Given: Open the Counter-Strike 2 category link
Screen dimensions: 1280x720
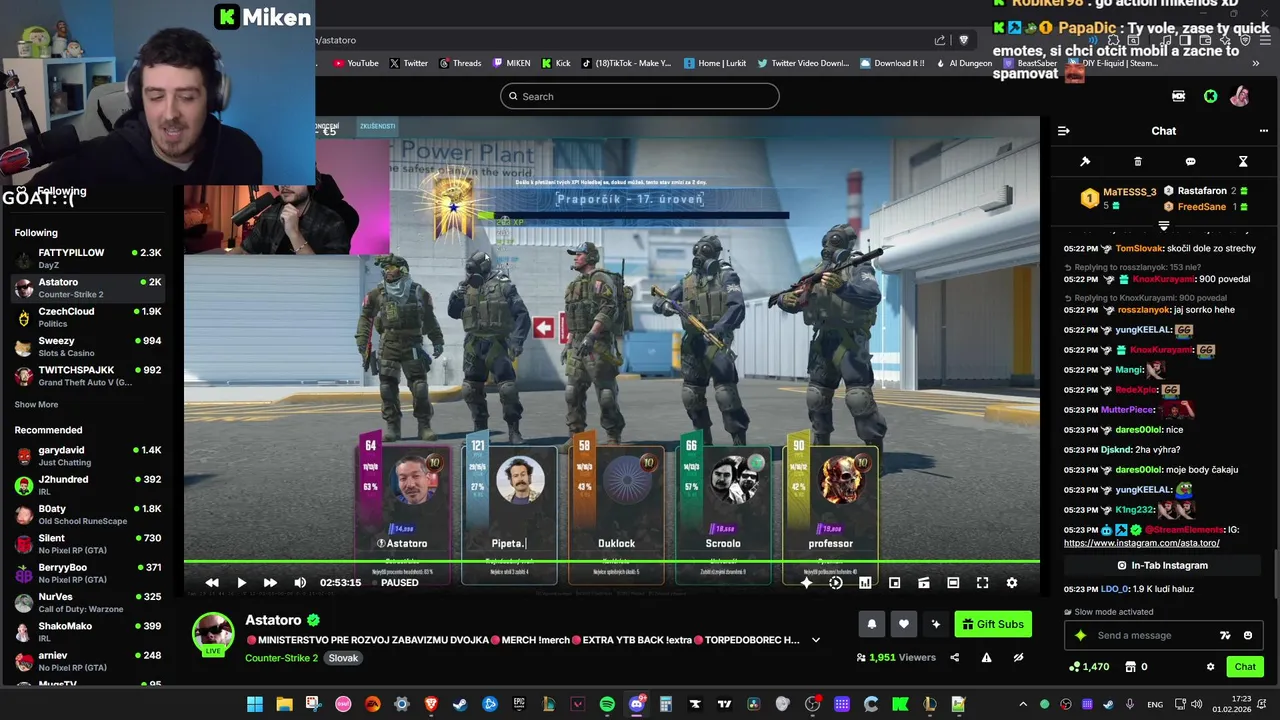Looking at the screenshot, I should point(281,658).
